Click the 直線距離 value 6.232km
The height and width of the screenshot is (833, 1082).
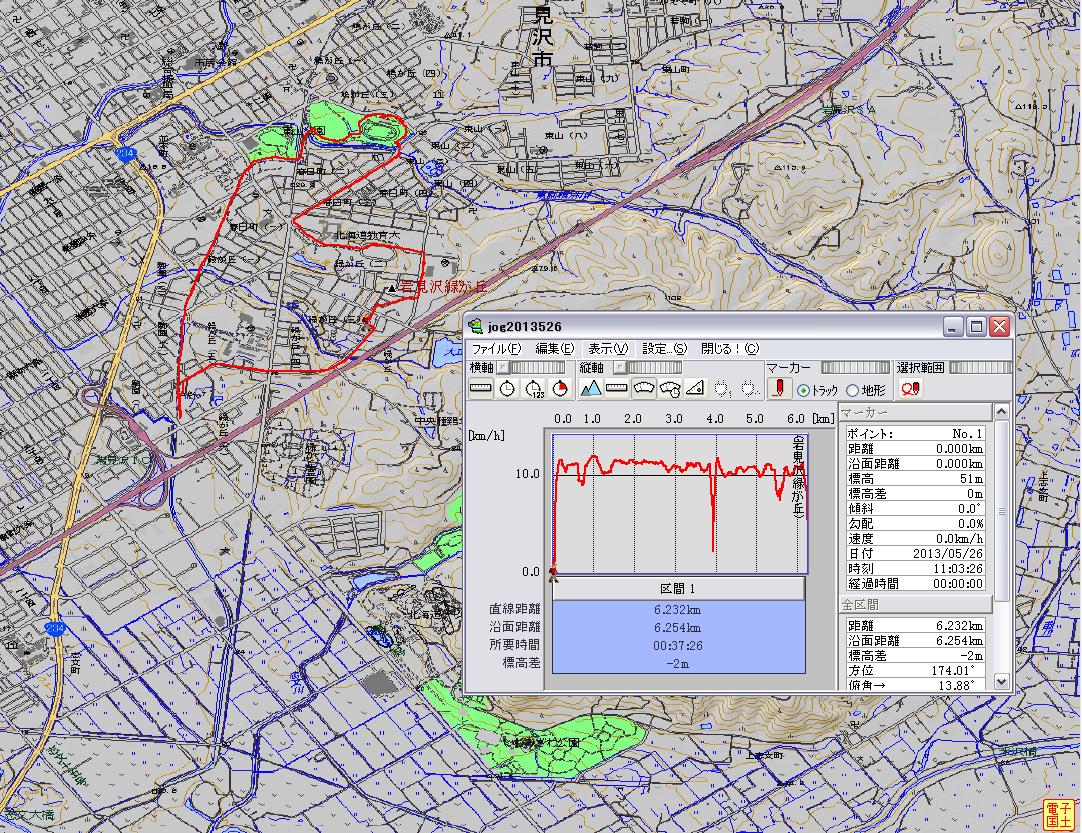tap(678, 610)
